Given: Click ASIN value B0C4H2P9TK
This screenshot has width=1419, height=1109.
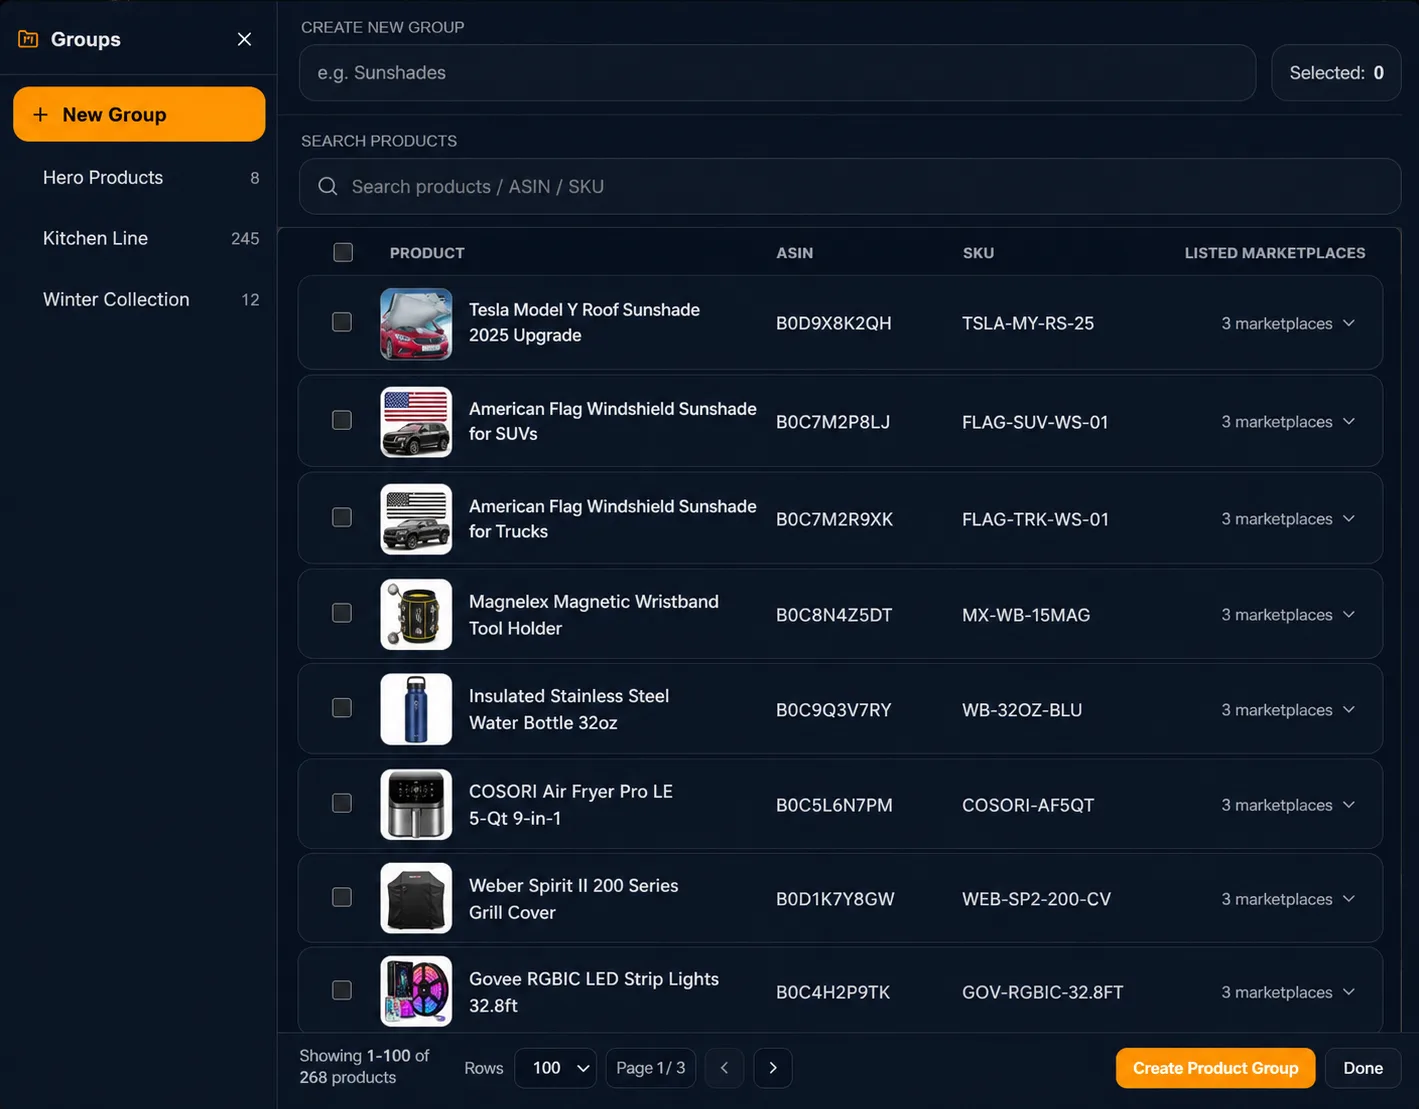Looking at the screenshot, I should [833, 992].
